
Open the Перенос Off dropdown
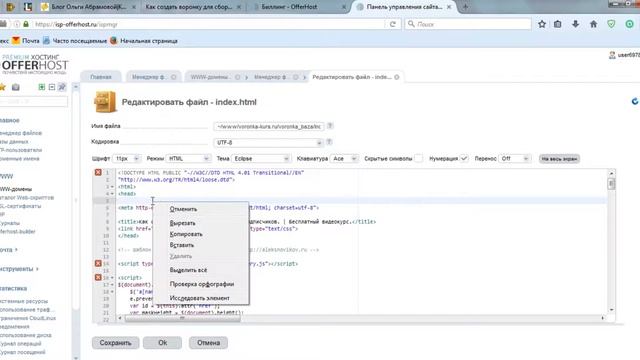514,158
